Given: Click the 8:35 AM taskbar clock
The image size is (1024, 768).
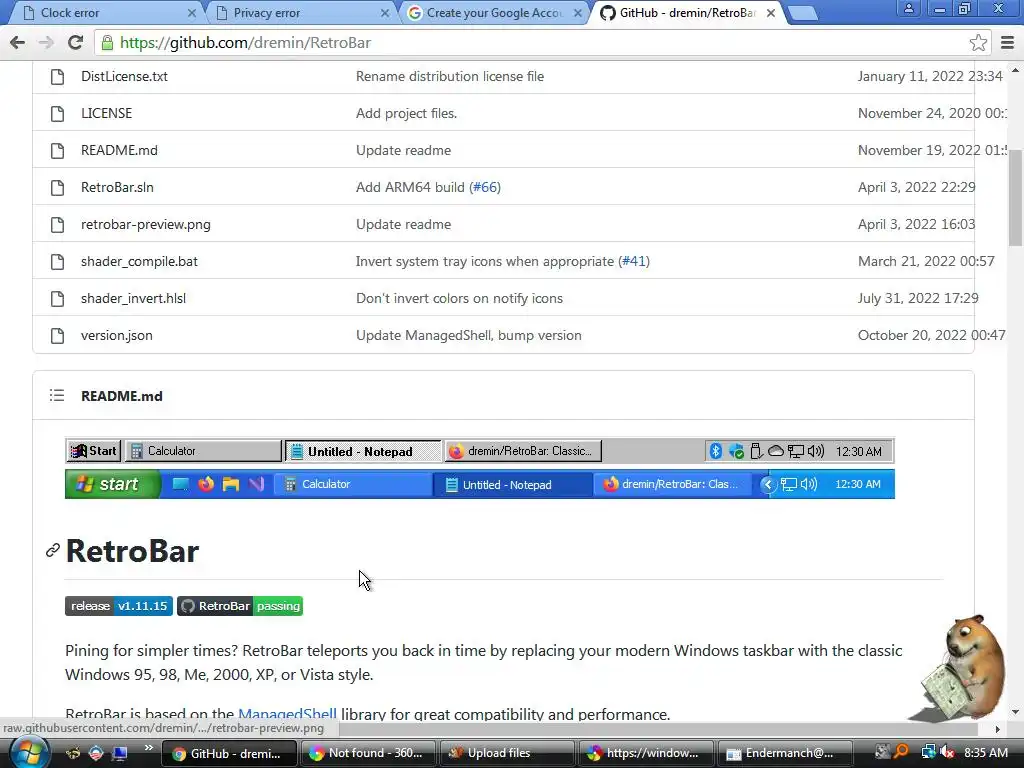Looking at the screenshot, I should pyautogui.click(x=986, y=753).
